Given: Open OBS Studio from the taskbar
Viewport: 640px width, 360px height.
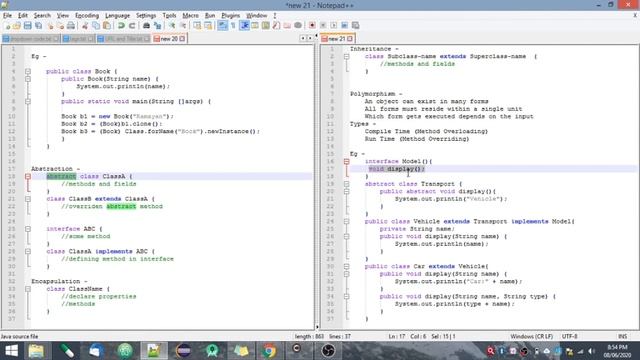Looking at the screenshot, I should 328,351.
